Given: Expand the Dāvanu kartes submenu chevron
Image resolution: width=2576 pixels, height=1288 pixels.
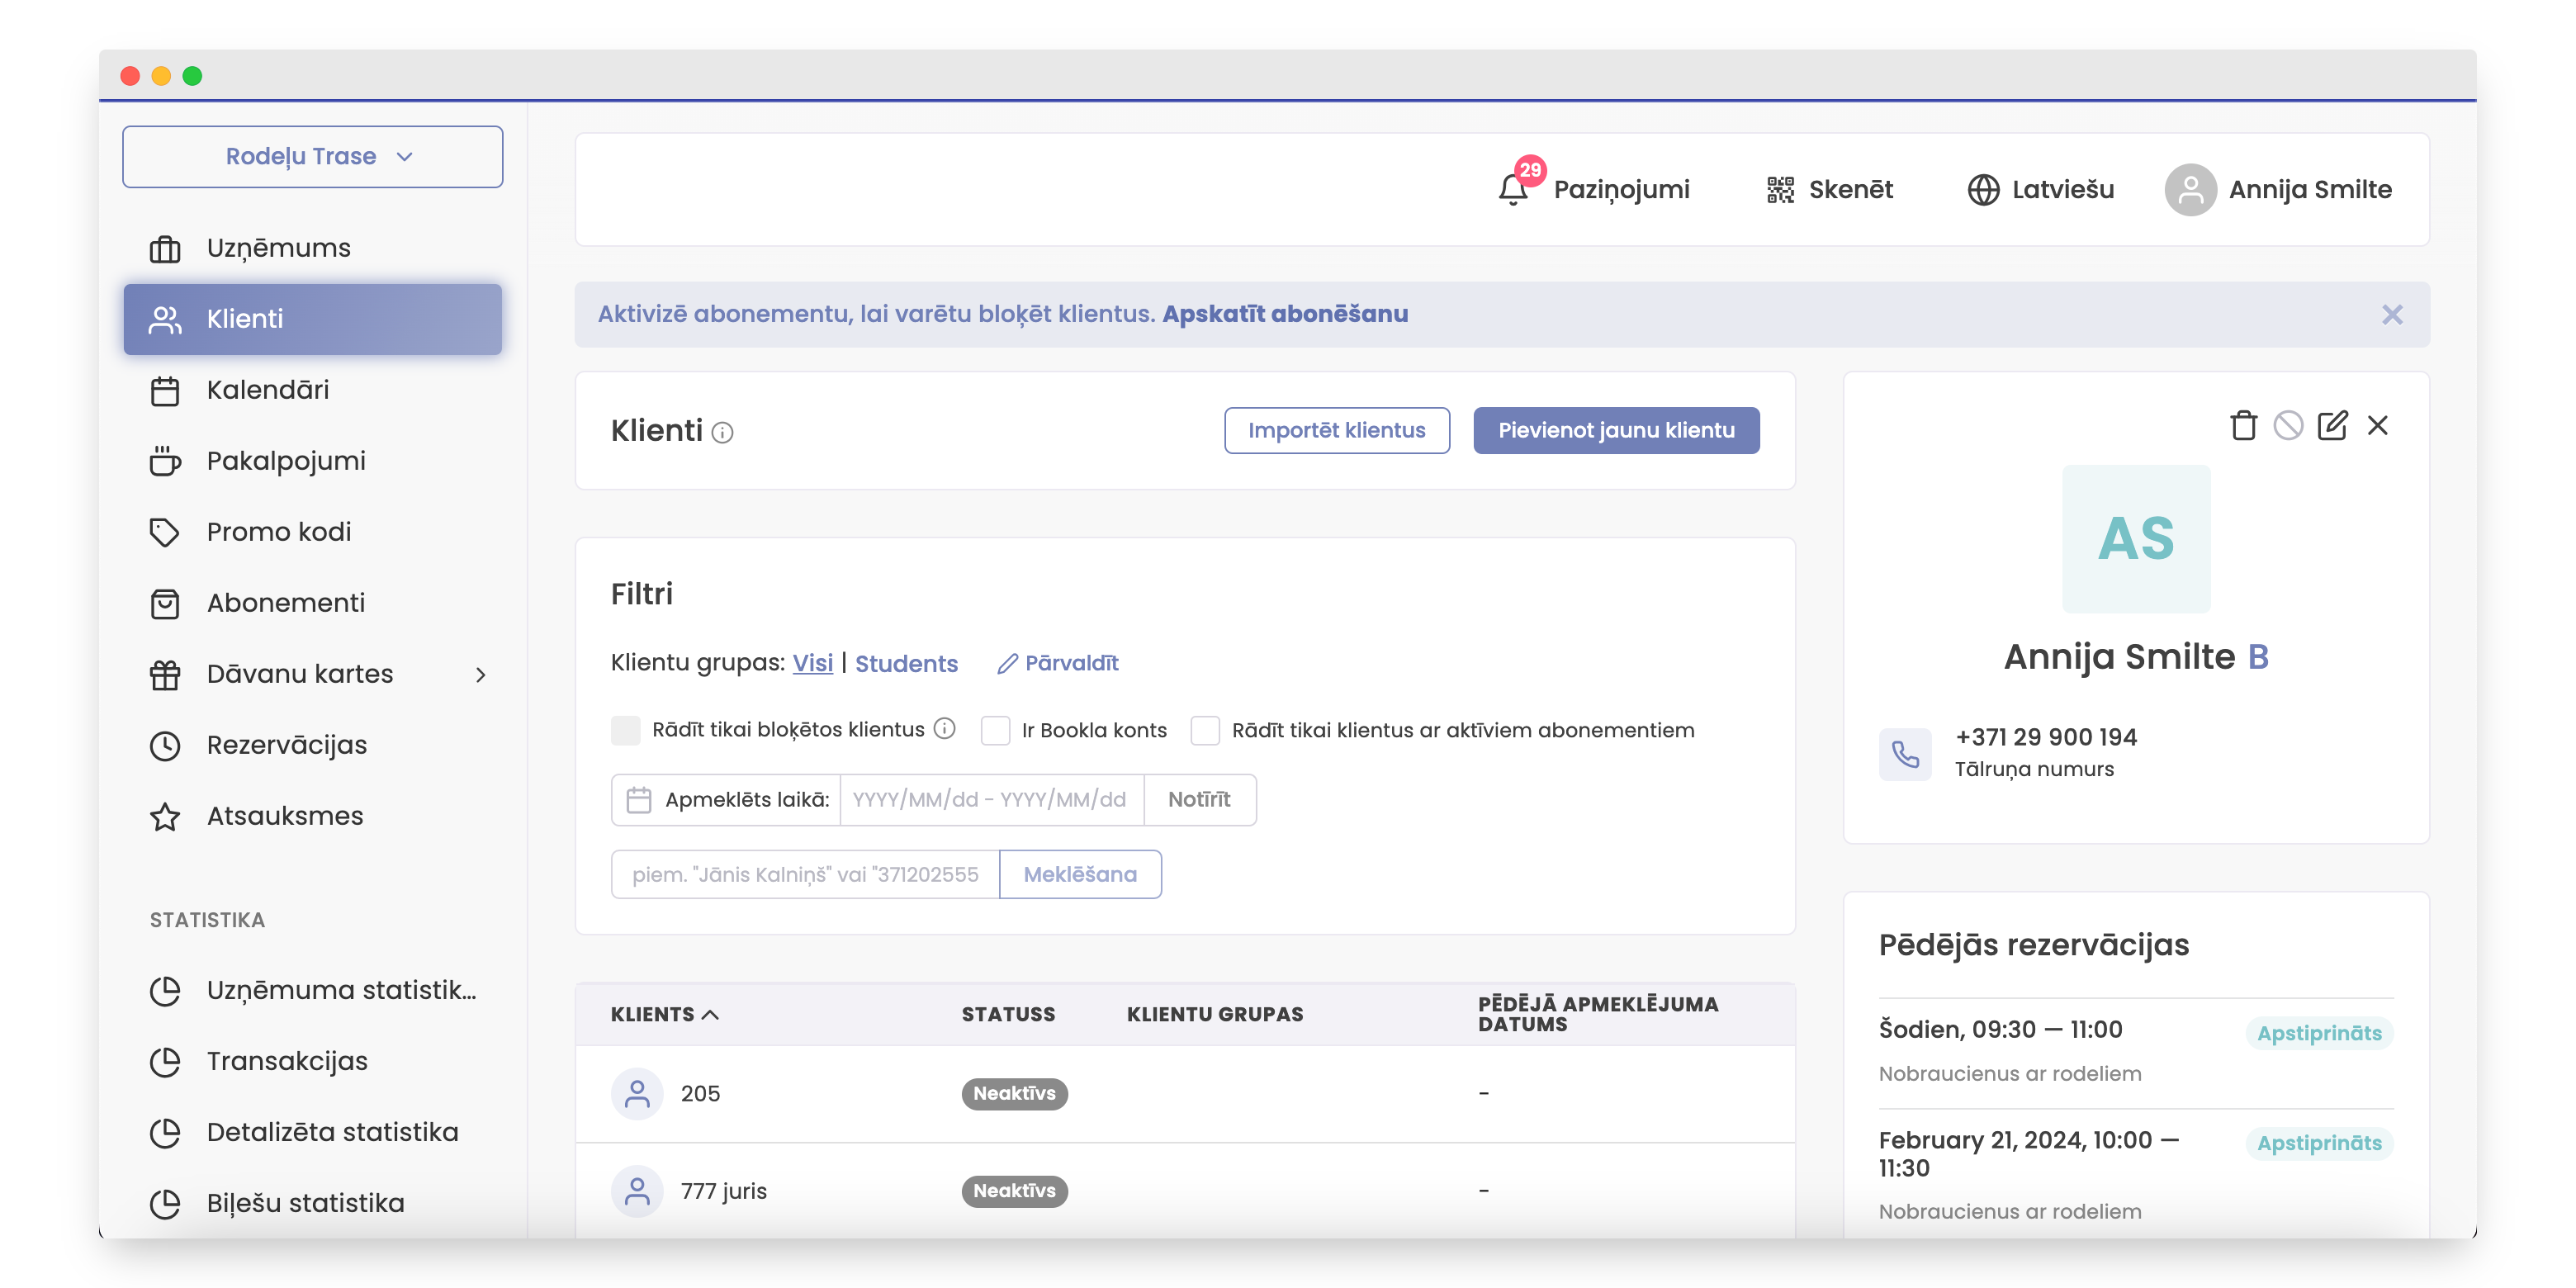Looking at the screenshot, I should click(481, 675).
